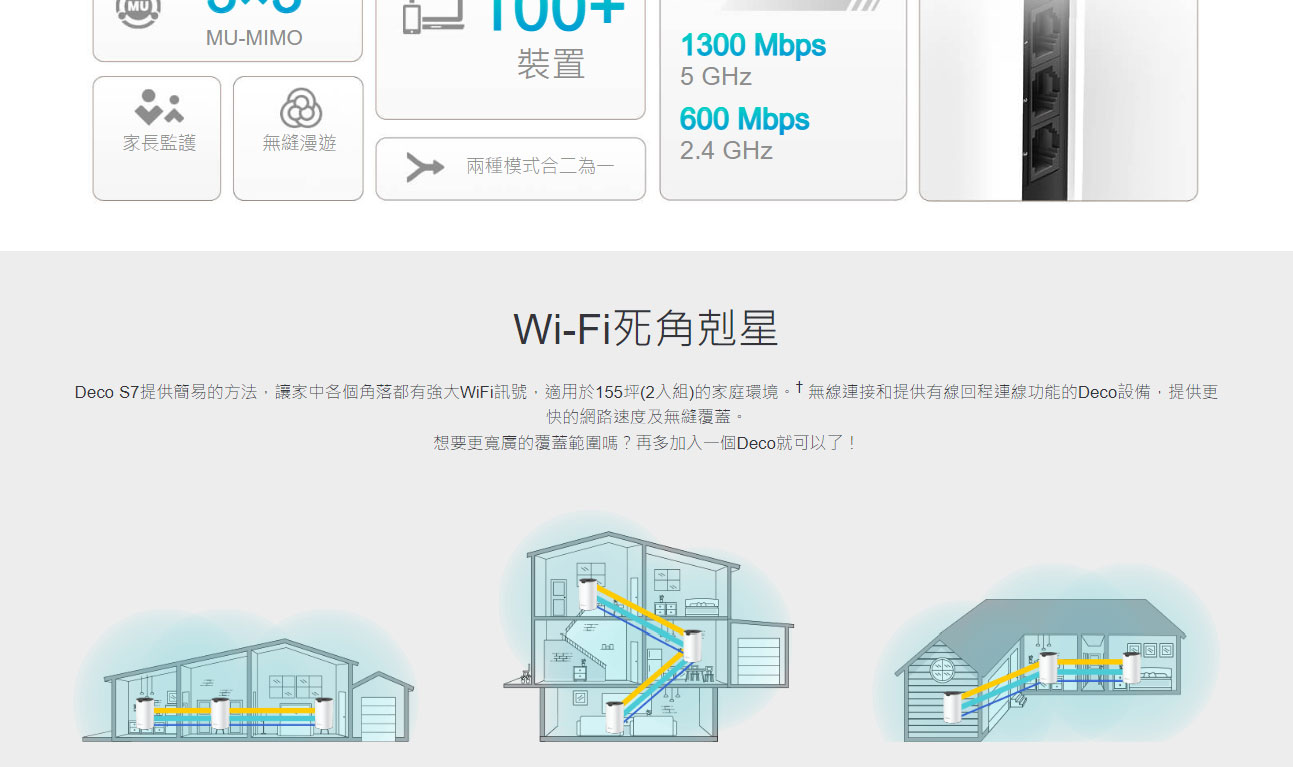1293x767 pixels.
Task: Open the 兩種模式合二為一 feature box
Action: [x=510, y=168]
